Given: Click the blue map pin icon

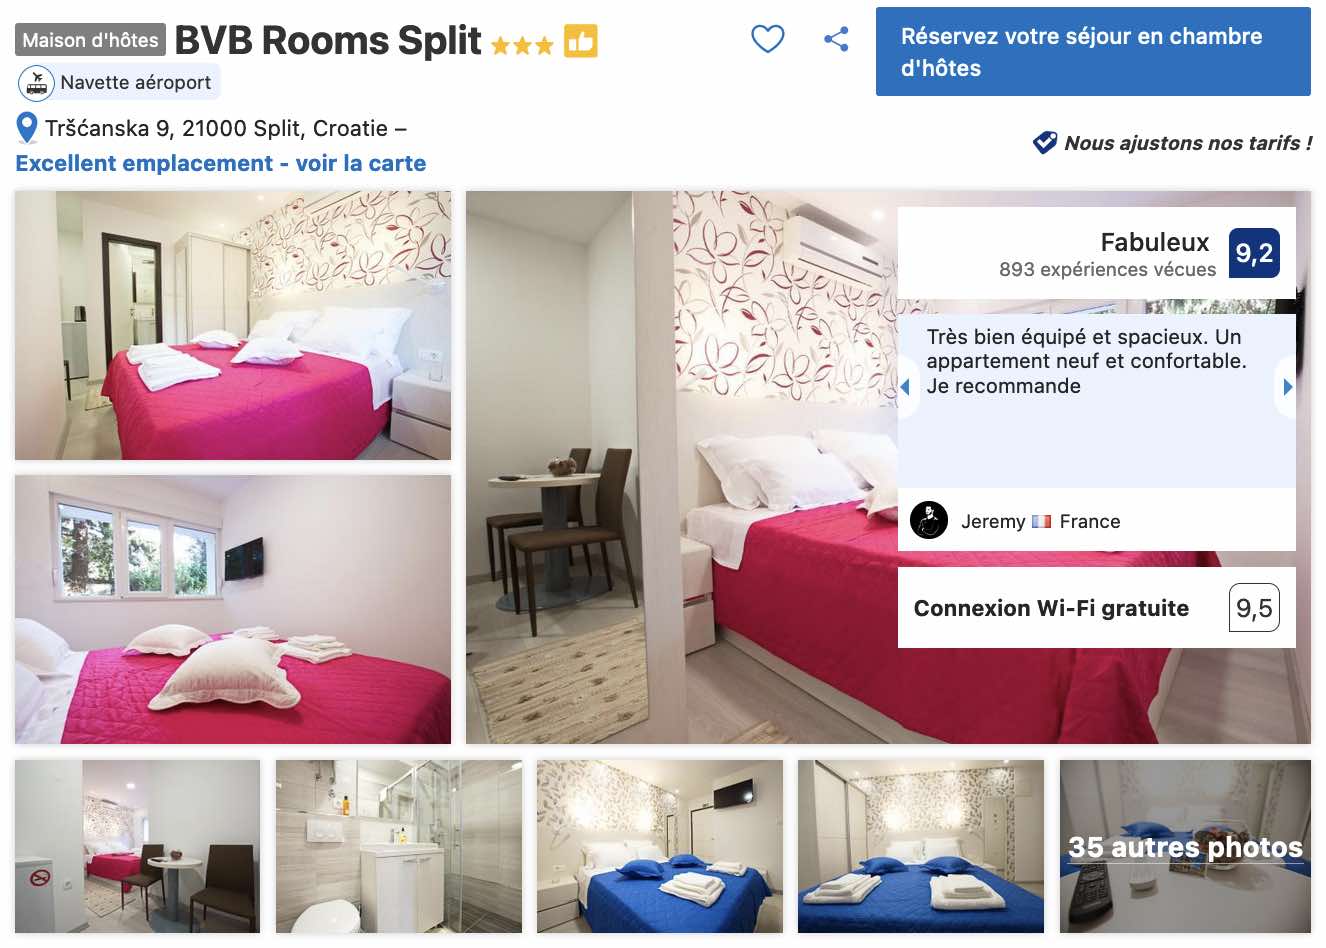Looking at the screenshot, I should [27, 128].
